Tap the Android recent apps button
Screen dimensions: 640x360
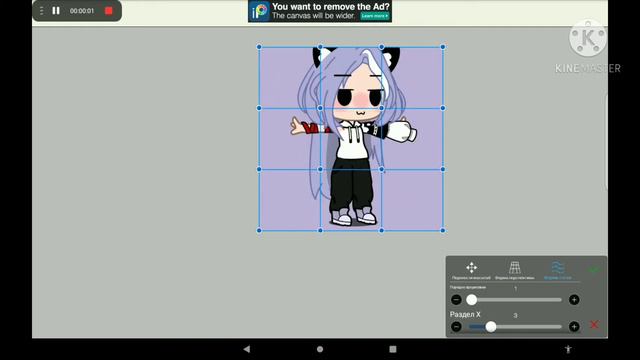[393, 349]
